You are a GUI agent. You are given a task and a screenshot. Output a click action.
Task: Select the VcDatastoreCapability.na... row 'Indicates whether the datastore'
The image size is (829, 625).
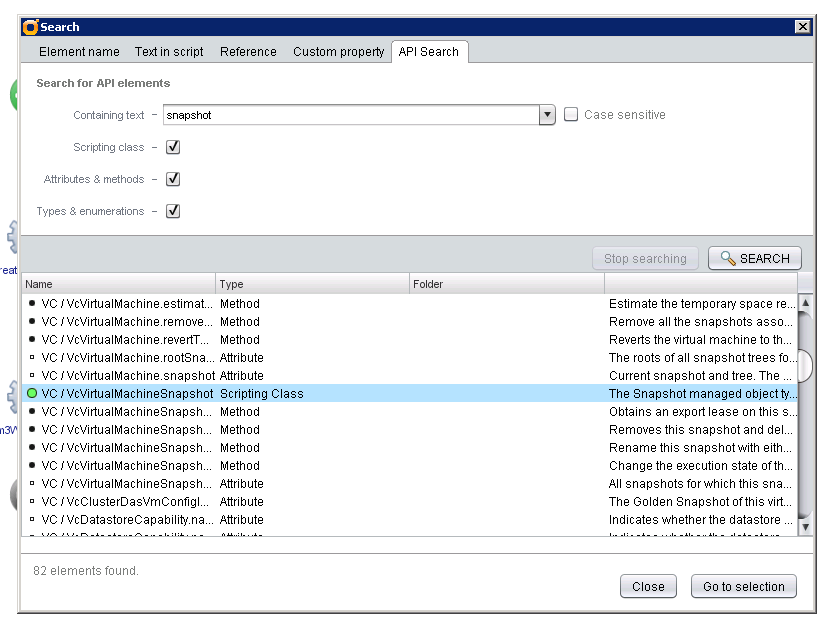click(409, 519)
